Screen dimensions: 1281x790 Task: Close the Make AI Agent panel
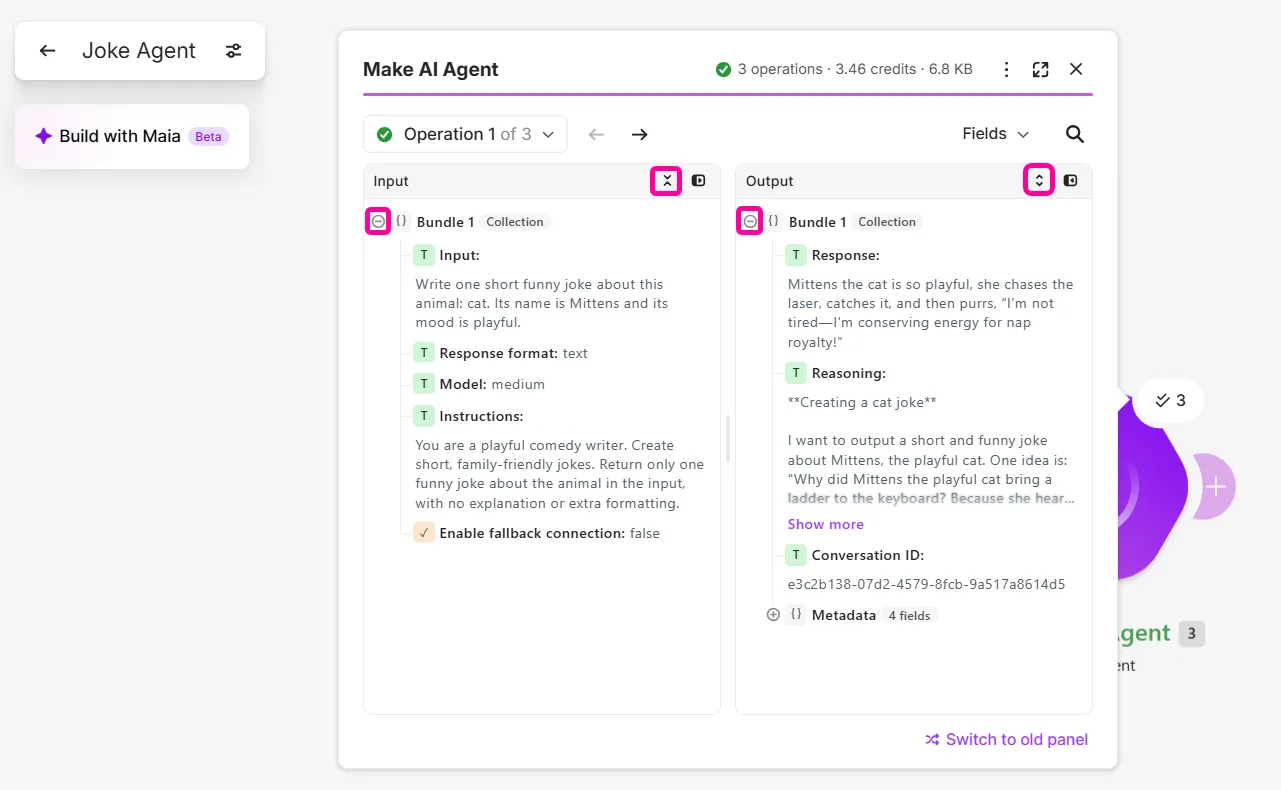1076,69
